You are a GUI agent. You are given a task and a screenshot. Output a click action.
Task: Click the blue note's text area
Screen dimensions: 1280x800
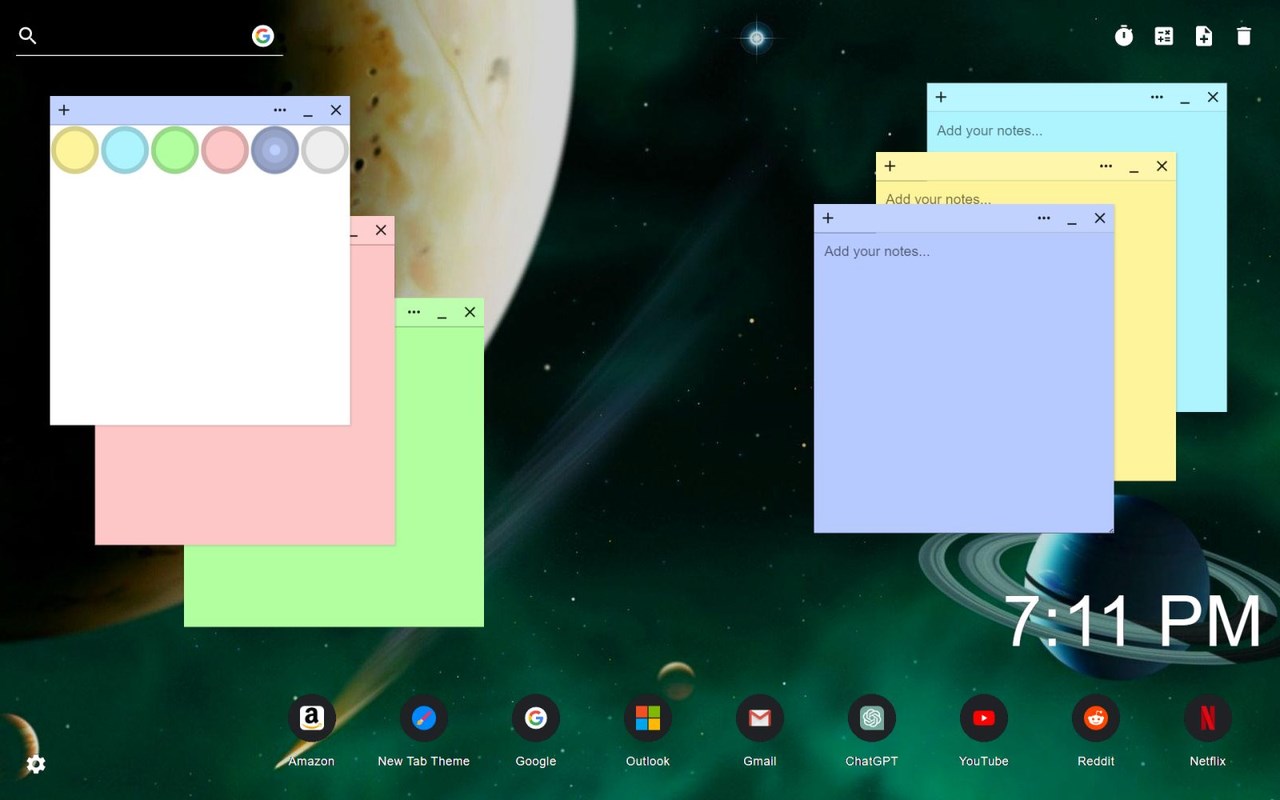[x=964, y=382]
